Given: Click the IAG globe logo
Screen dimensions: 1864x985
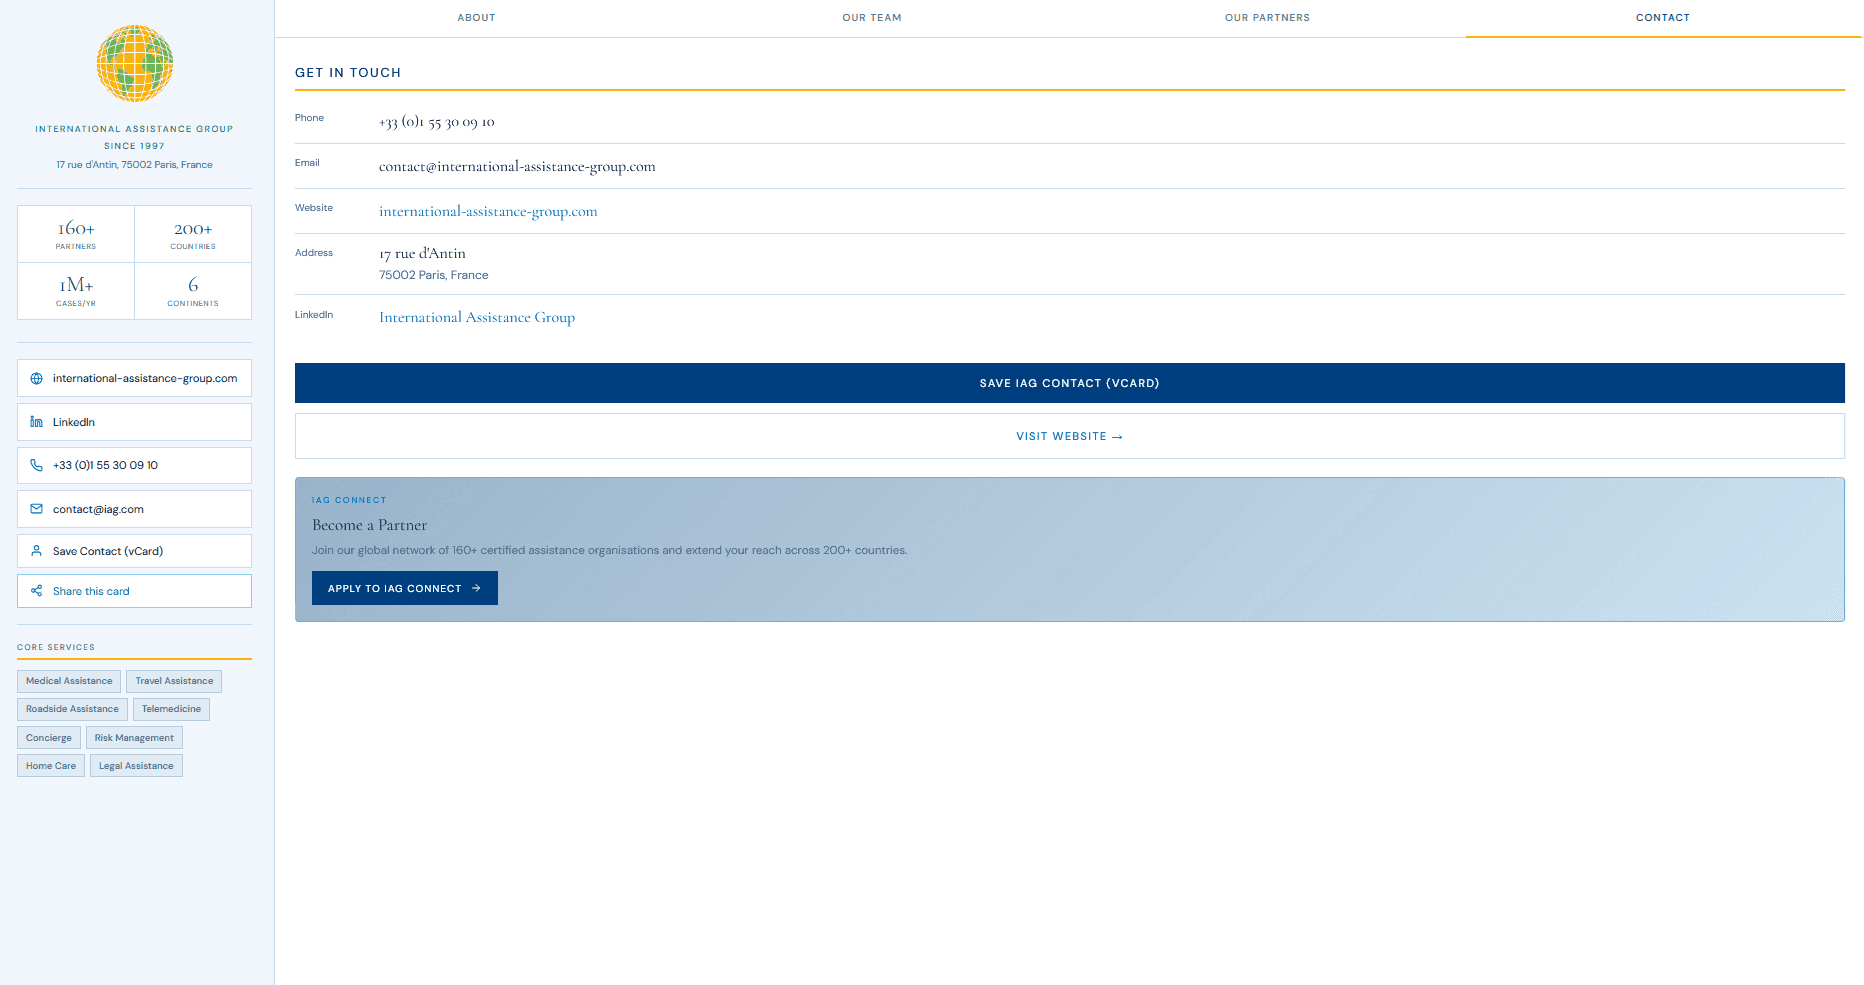Looking at the screenshot, I should coord(134,63).
